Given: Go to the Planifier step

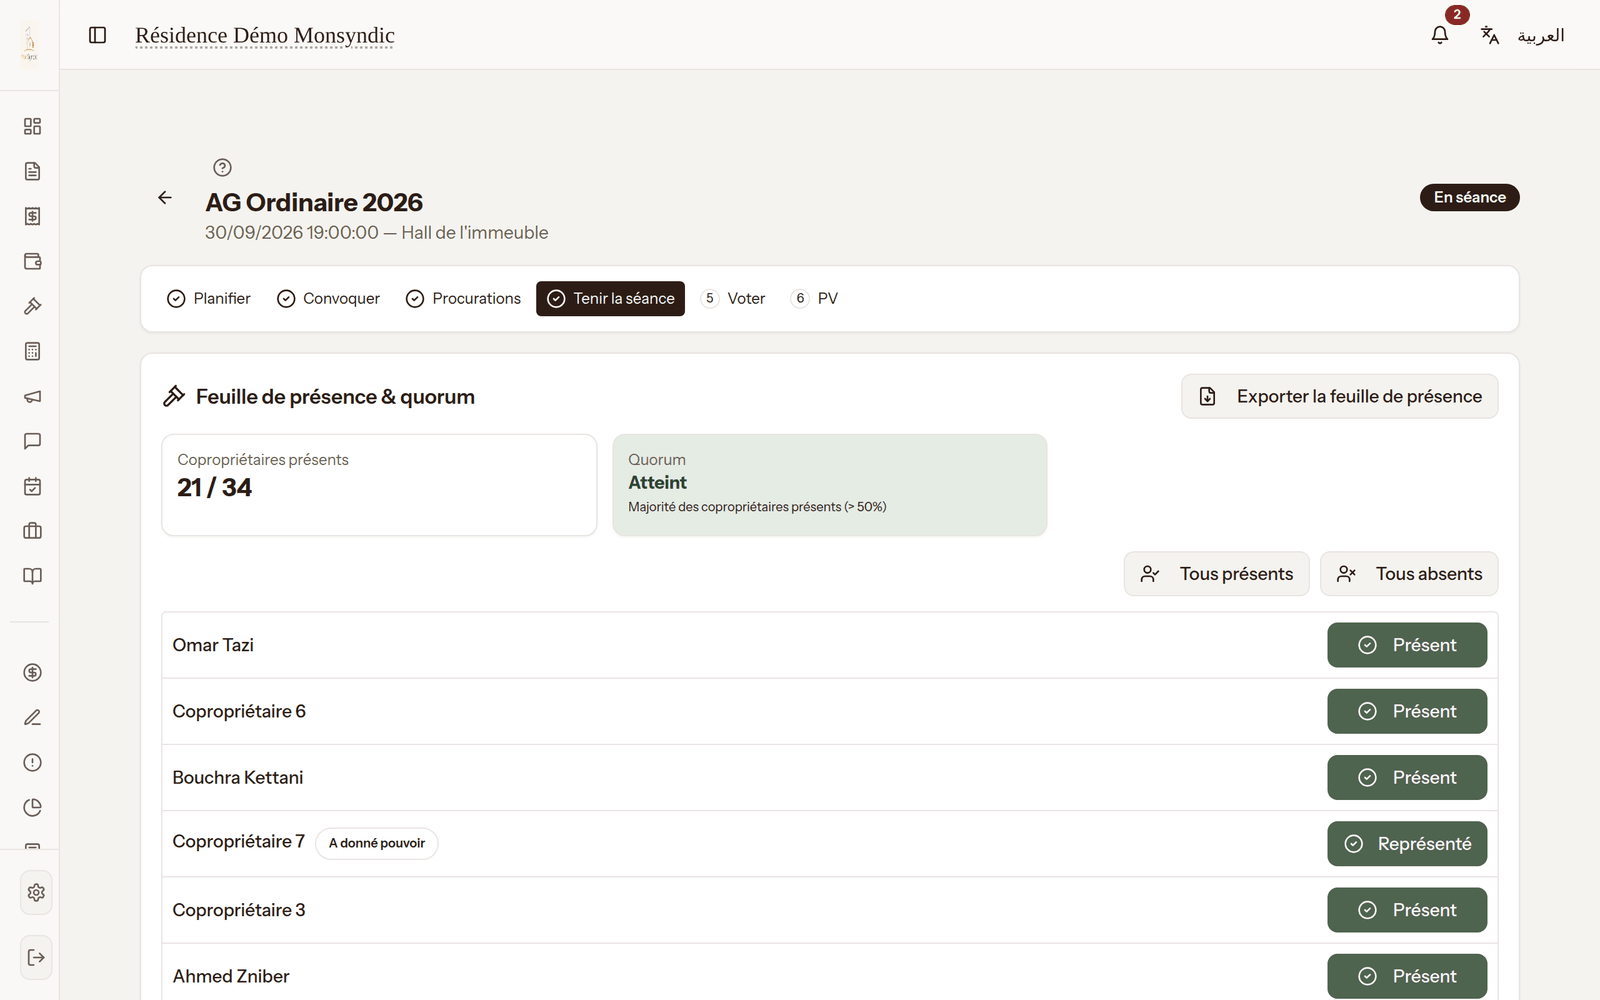Looking at the screenshot, I should click(x=209, y=298).
